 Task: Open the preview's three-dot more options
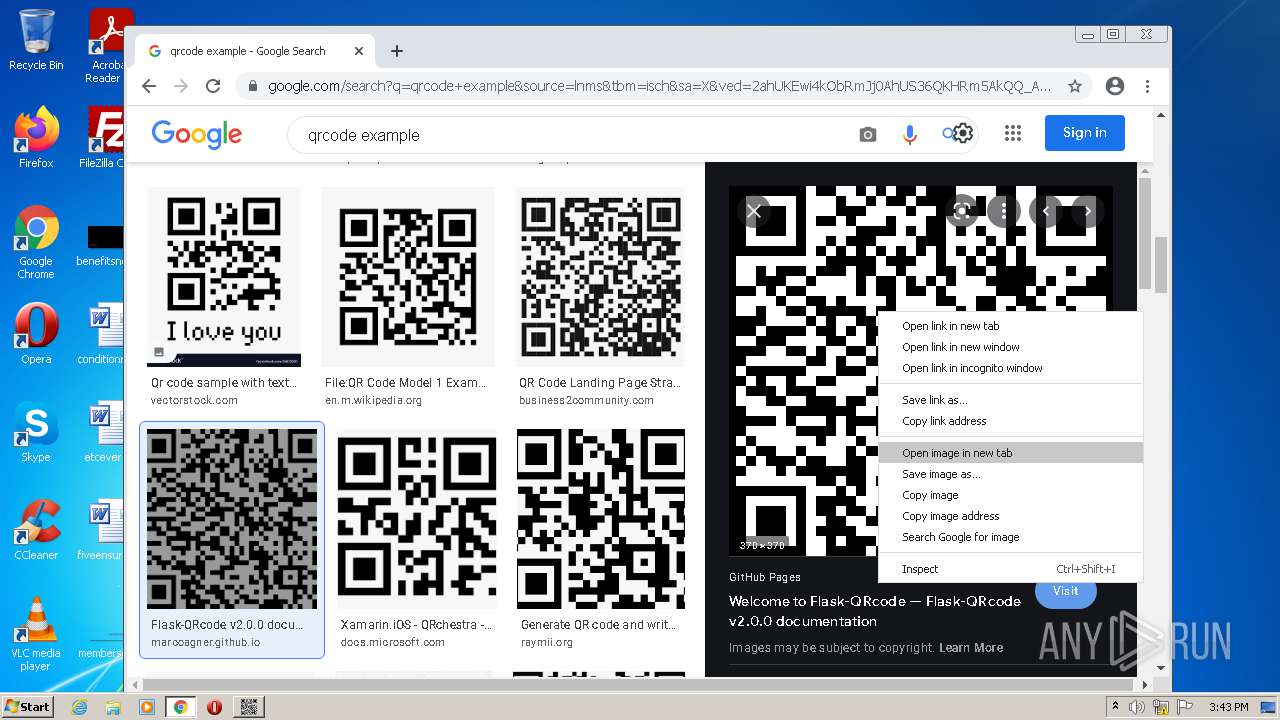tap(1004, 211)
